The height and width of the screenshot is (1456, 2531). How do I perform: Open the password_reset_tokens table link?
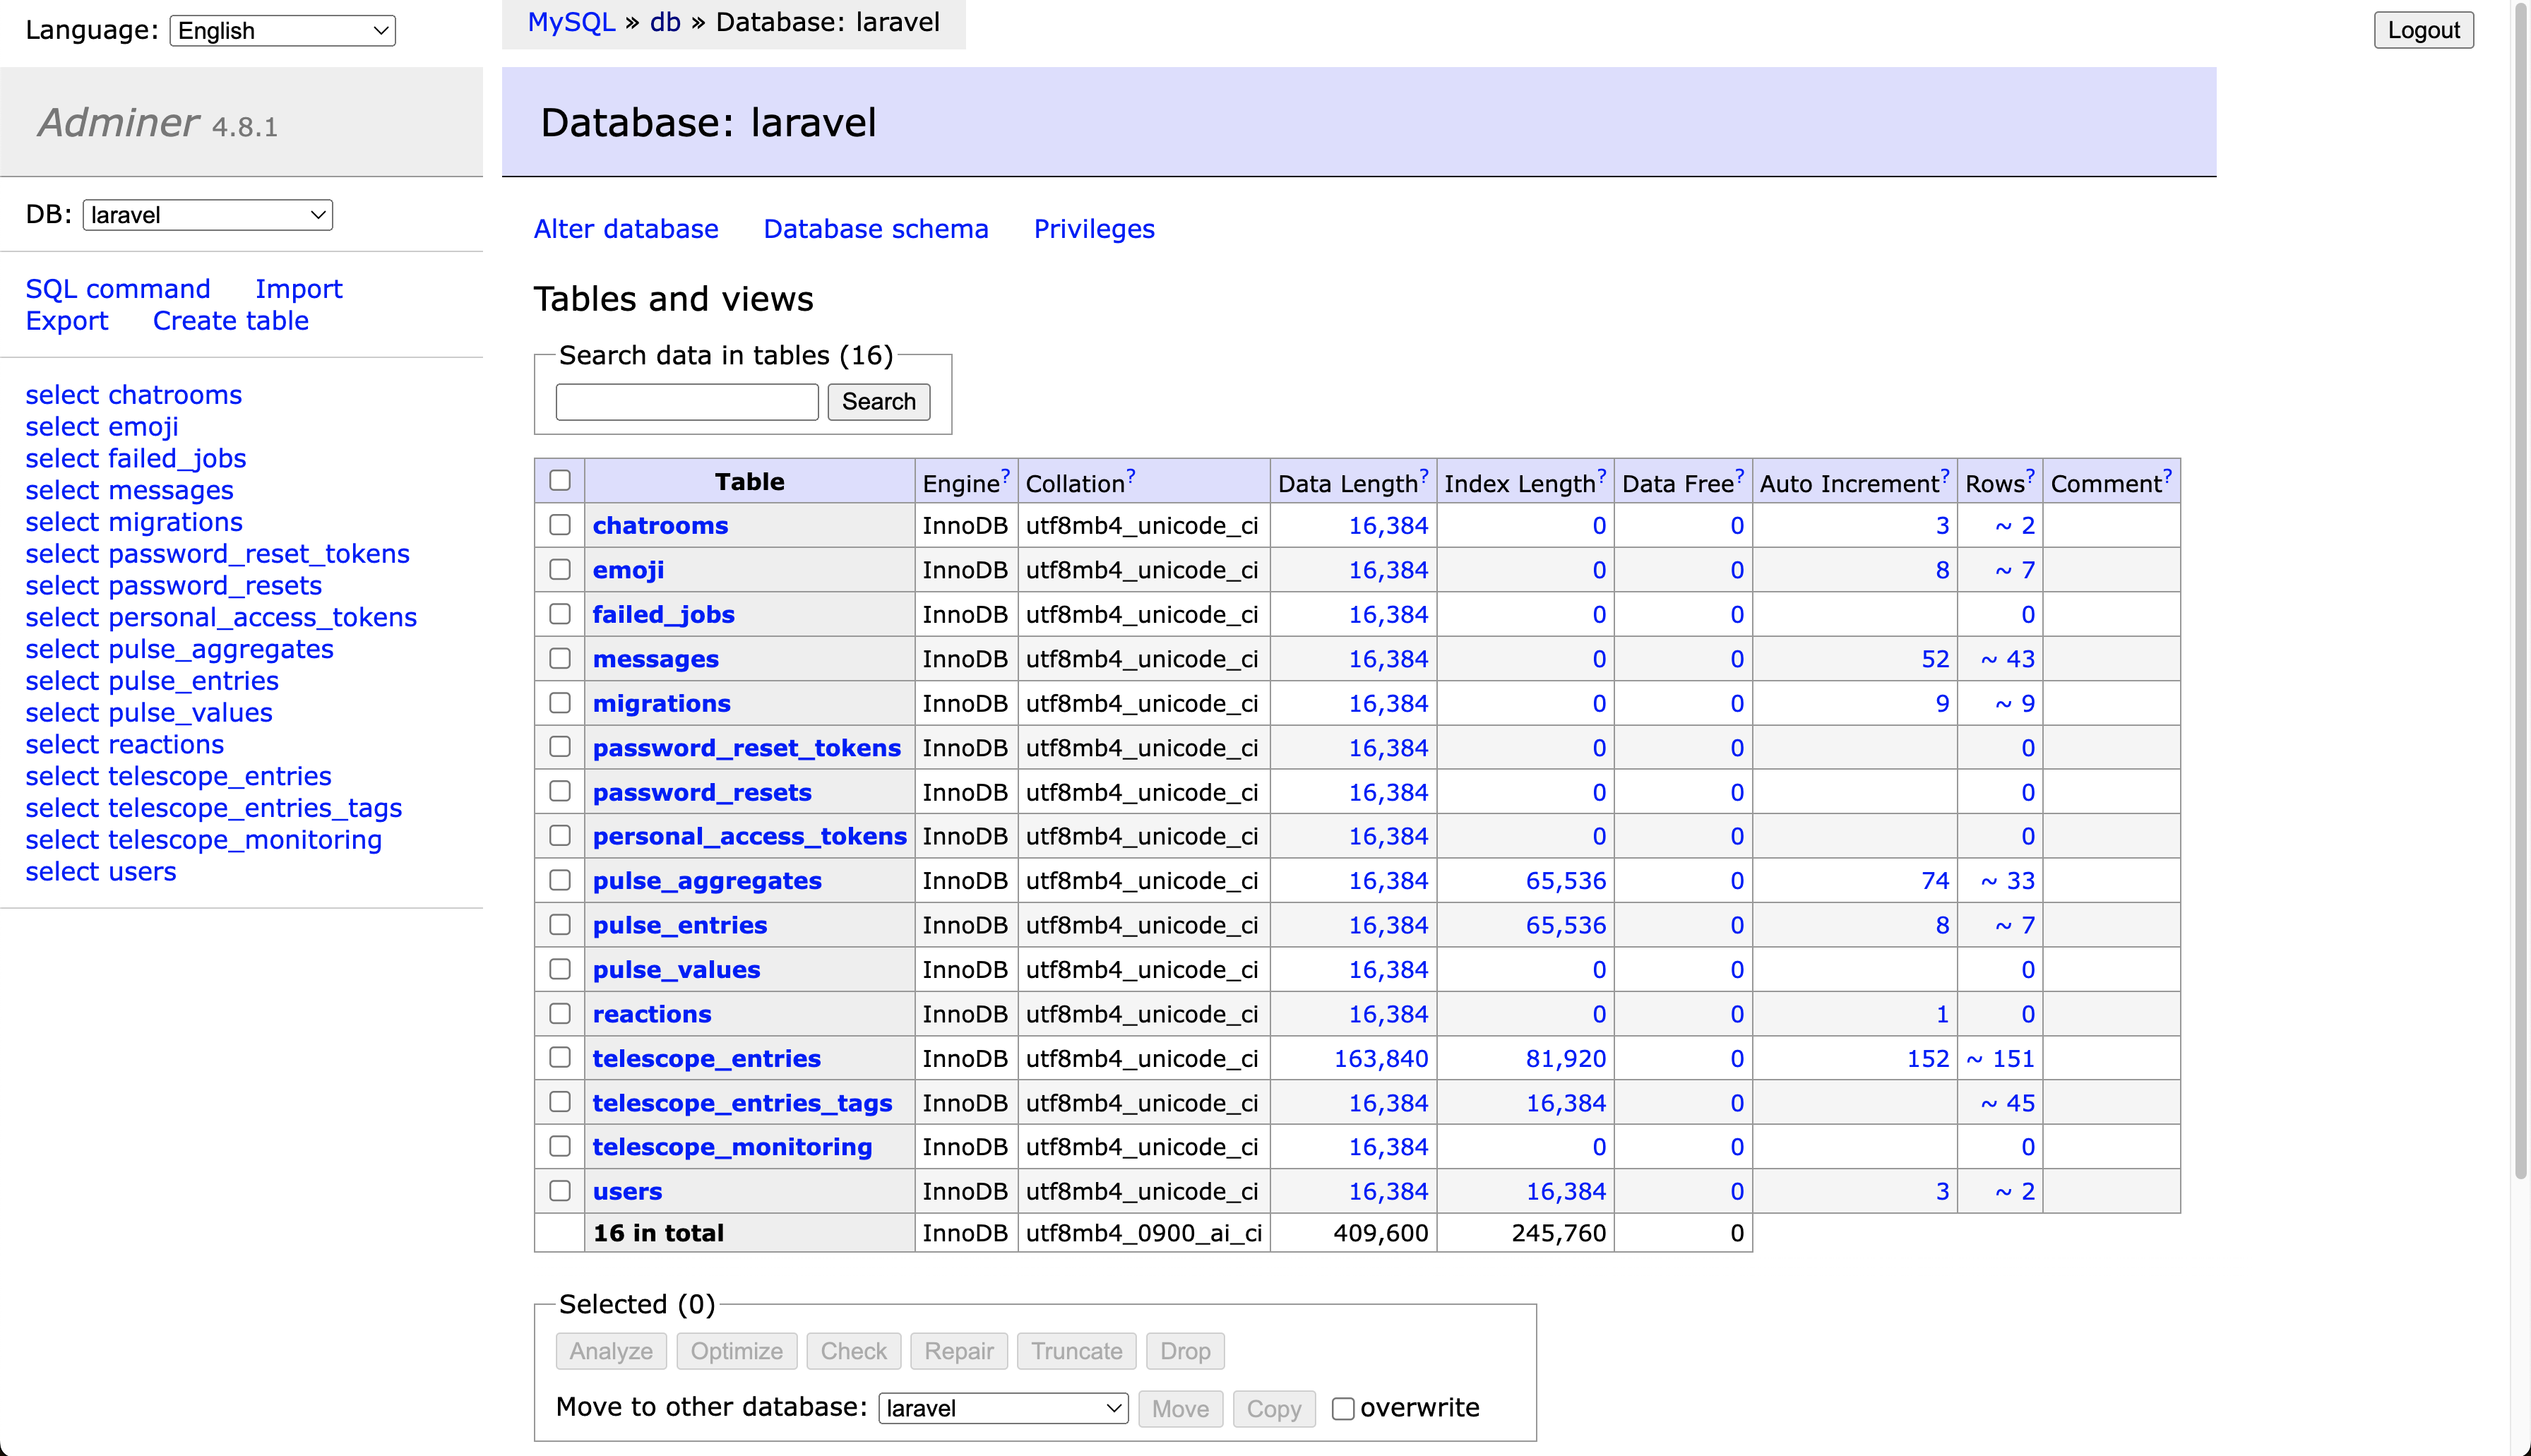pyautogui.click(x=747, y=748)
